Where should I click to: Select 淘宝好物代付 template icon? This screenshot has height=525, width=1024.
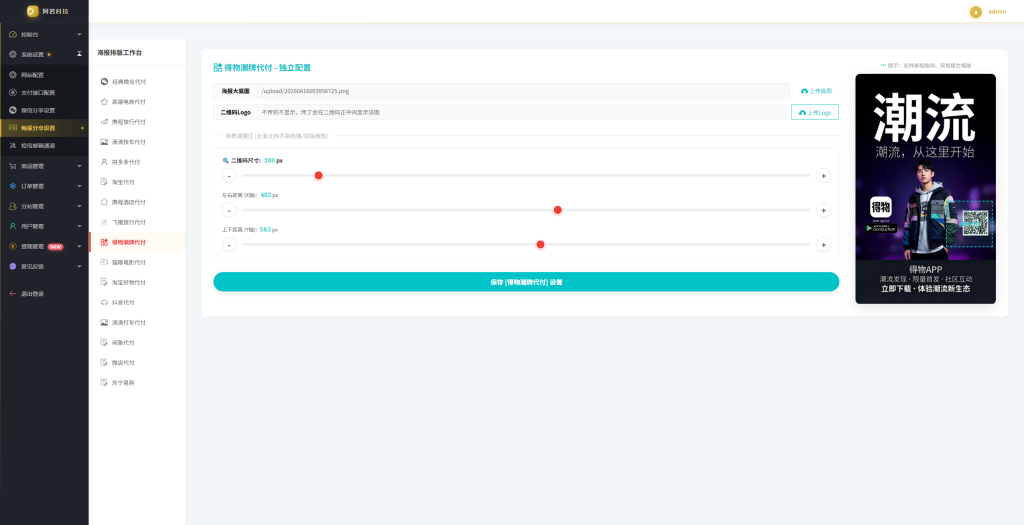[x=104, y=283]
